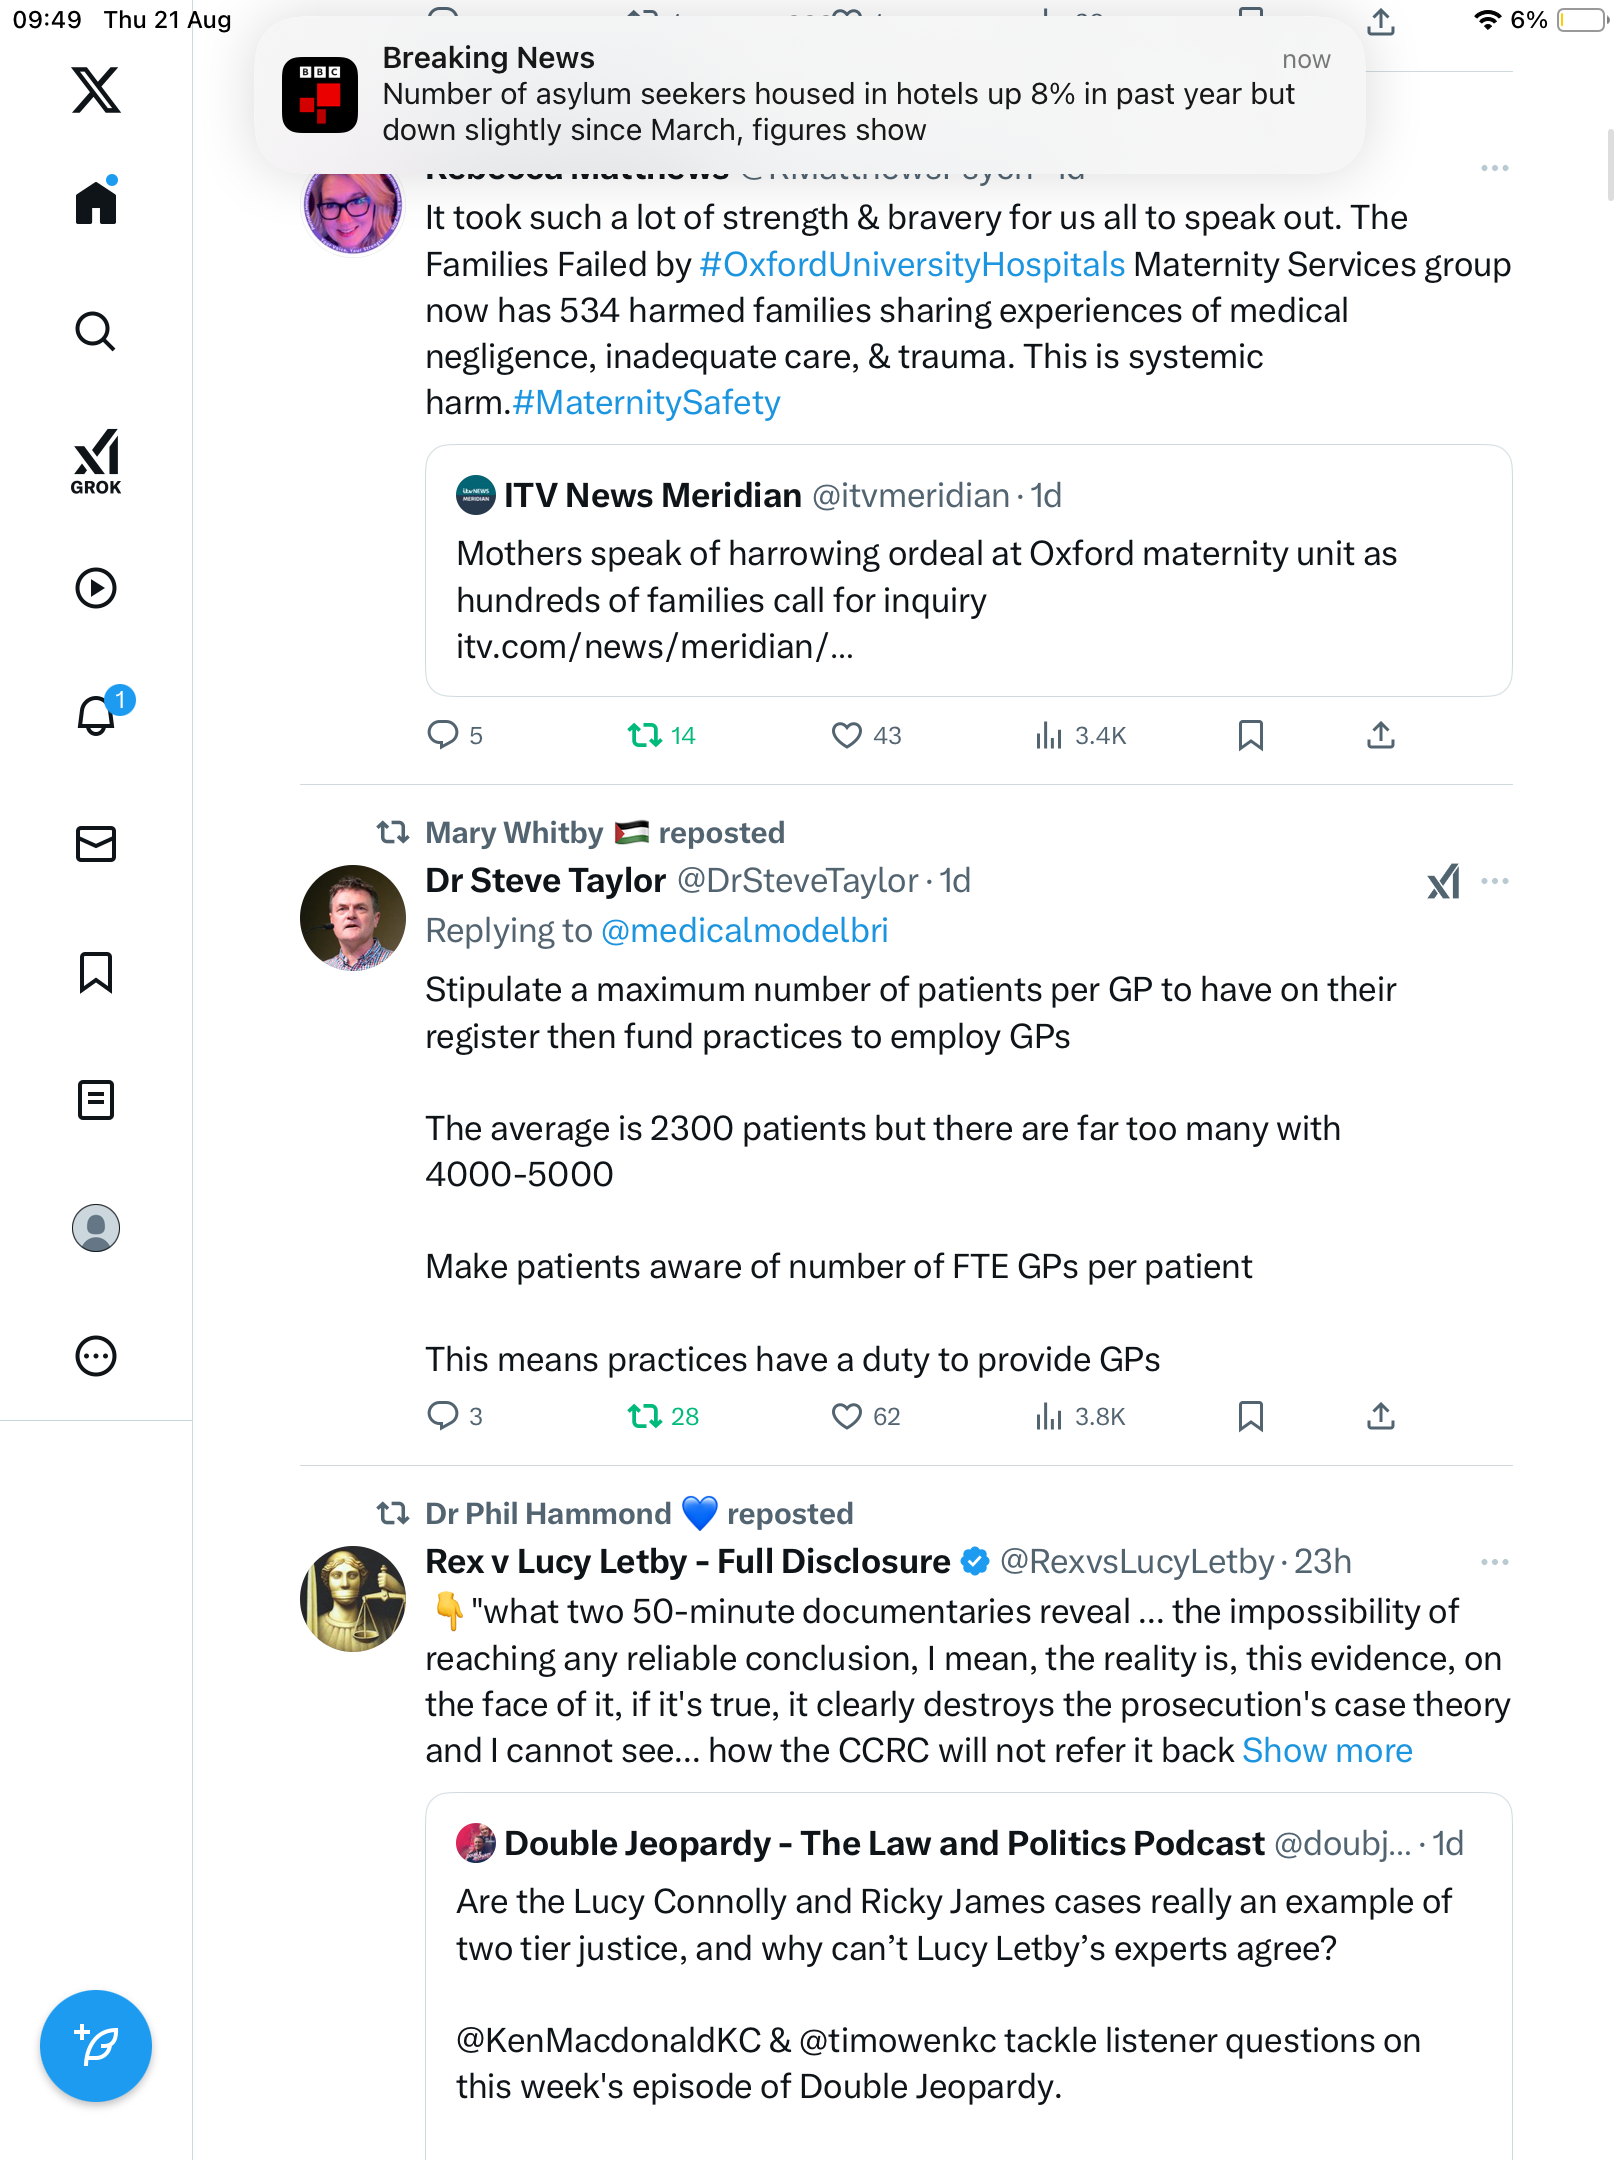The height and width of the screenshot is (2160, 1620).
Task: Open the Video tab play icon
Action: 96,588
